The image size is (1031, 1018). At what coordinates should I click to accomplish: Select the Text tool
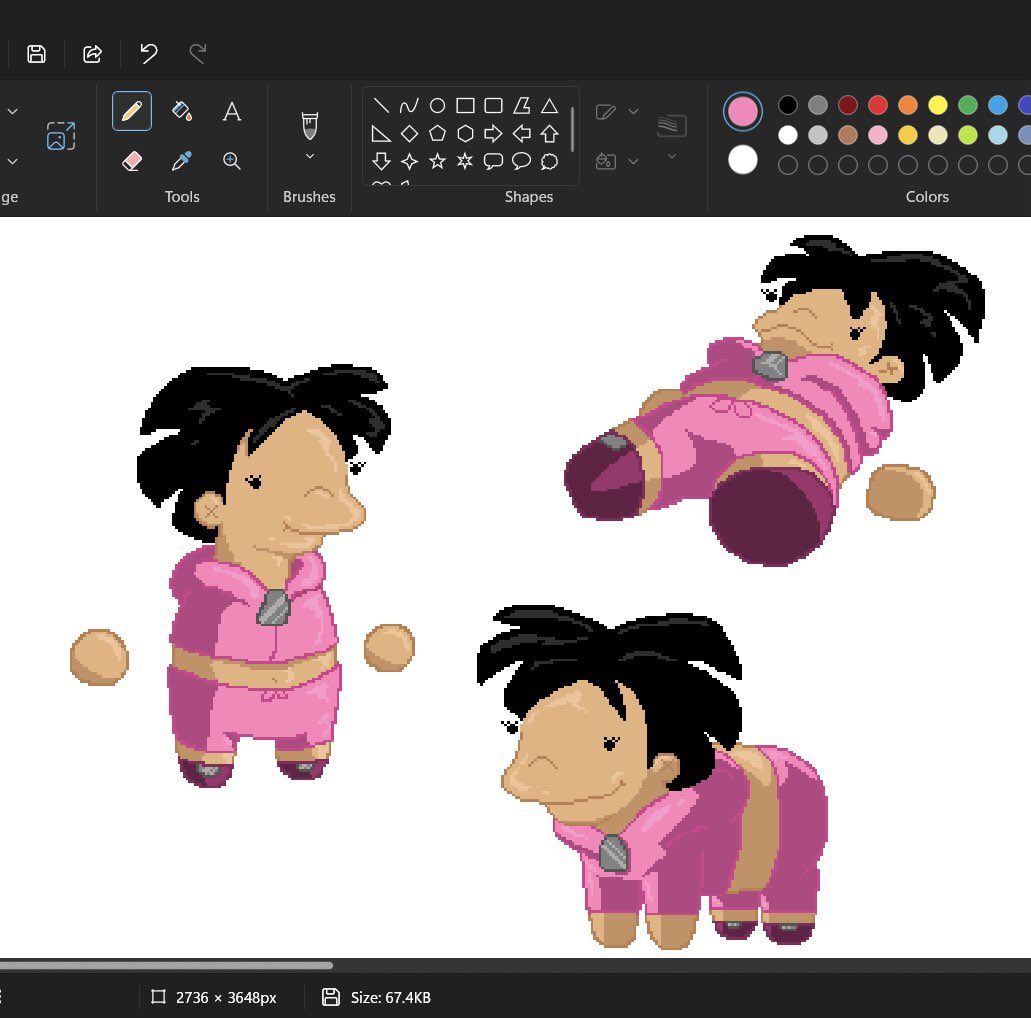click(231, 111)
